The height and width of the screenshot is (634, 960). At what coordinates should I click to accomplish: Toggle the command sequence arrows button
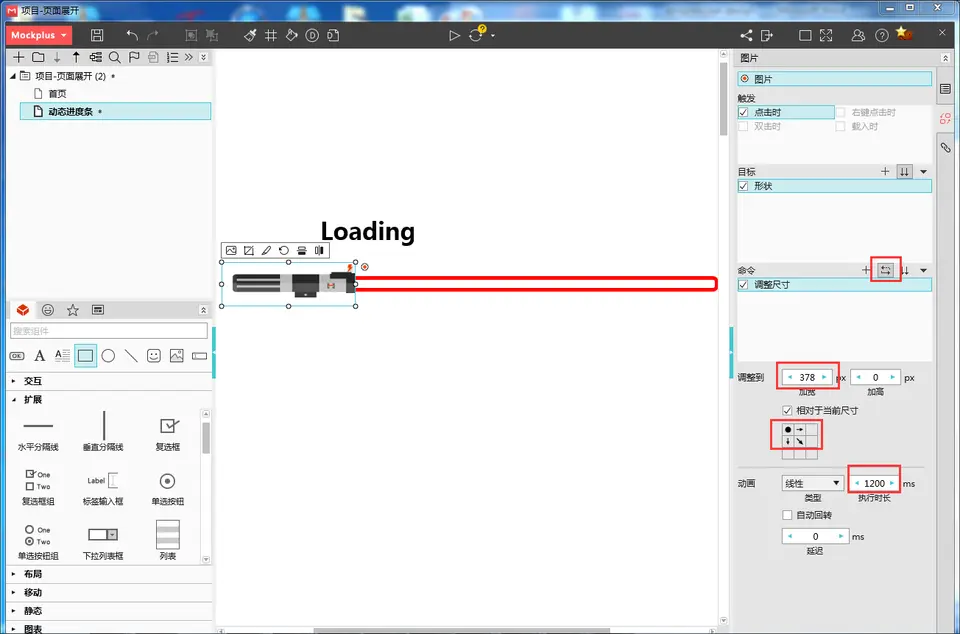tap(885, 270)
